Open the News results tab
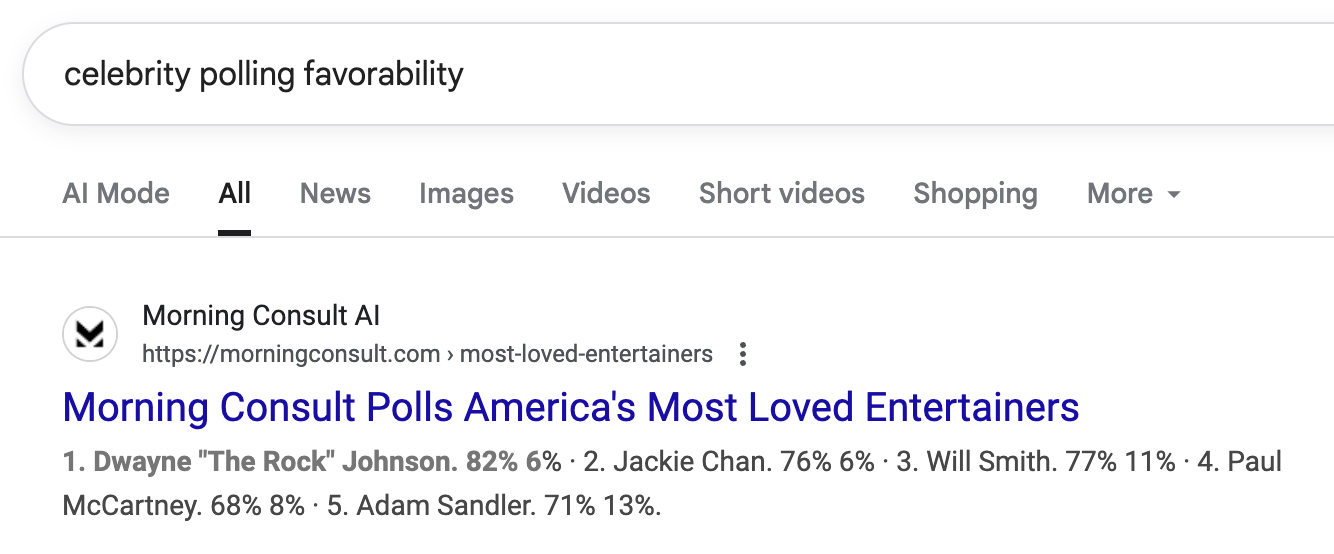The width and height of the screenshot is (1334, 554). pos(335,193)
